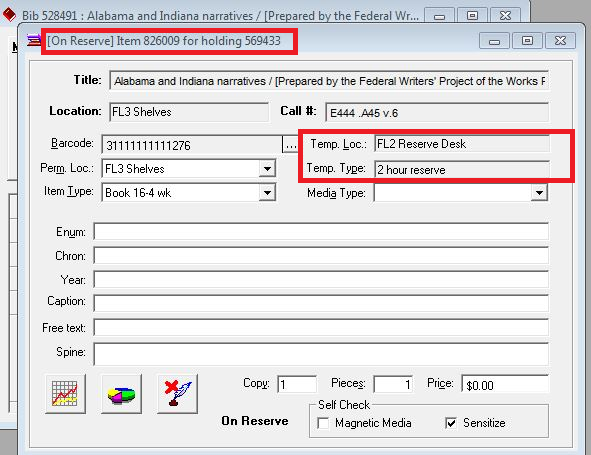Click Temp. Type field 2 hour reserve
Image resolution: width=591 pixels, height=455 pixels.
pyautogui.click(x=462, y=169)
